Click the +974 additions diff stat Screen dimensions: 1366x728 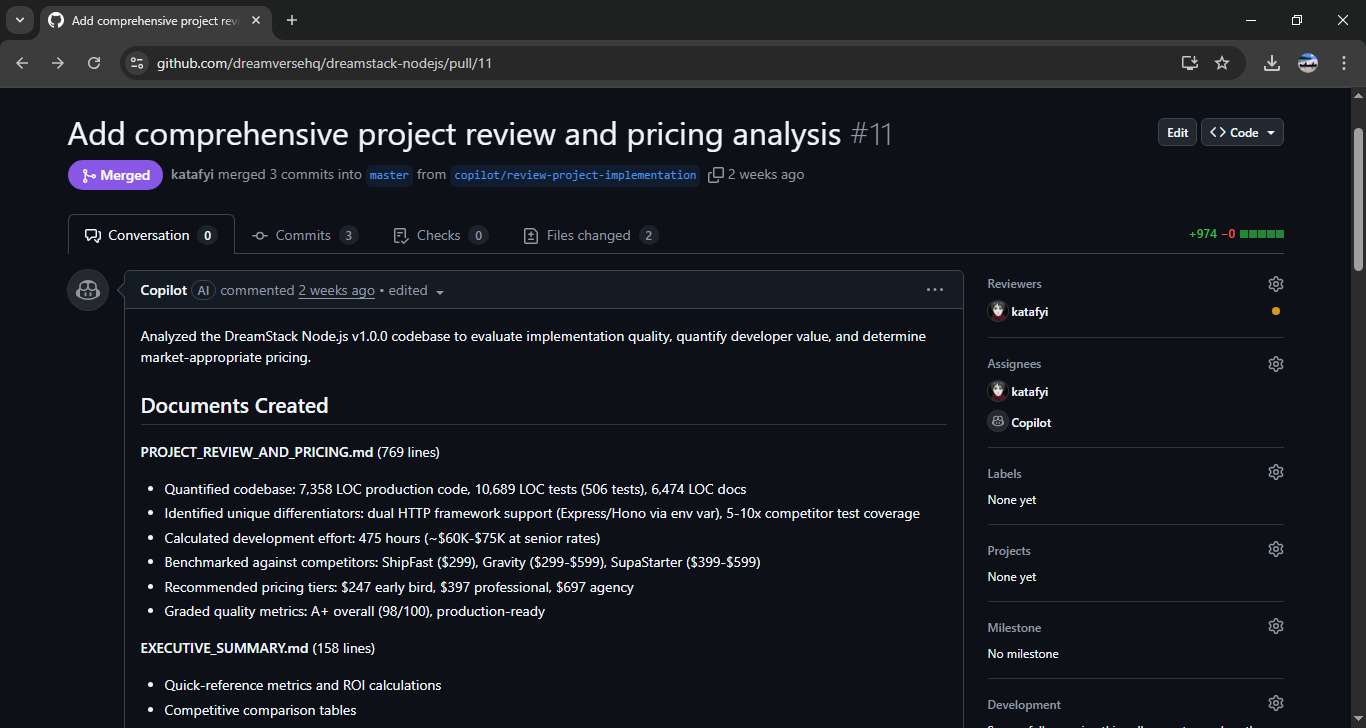1205,231
